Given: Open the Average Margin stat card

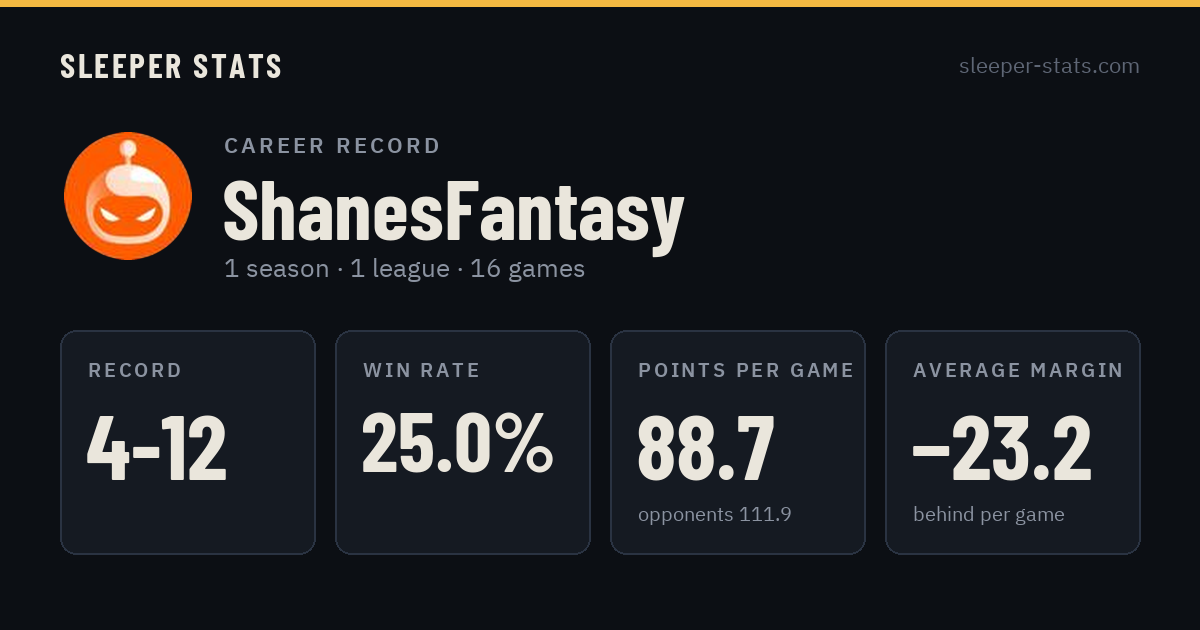Looking at the screenshot, I should (1013, 442).
